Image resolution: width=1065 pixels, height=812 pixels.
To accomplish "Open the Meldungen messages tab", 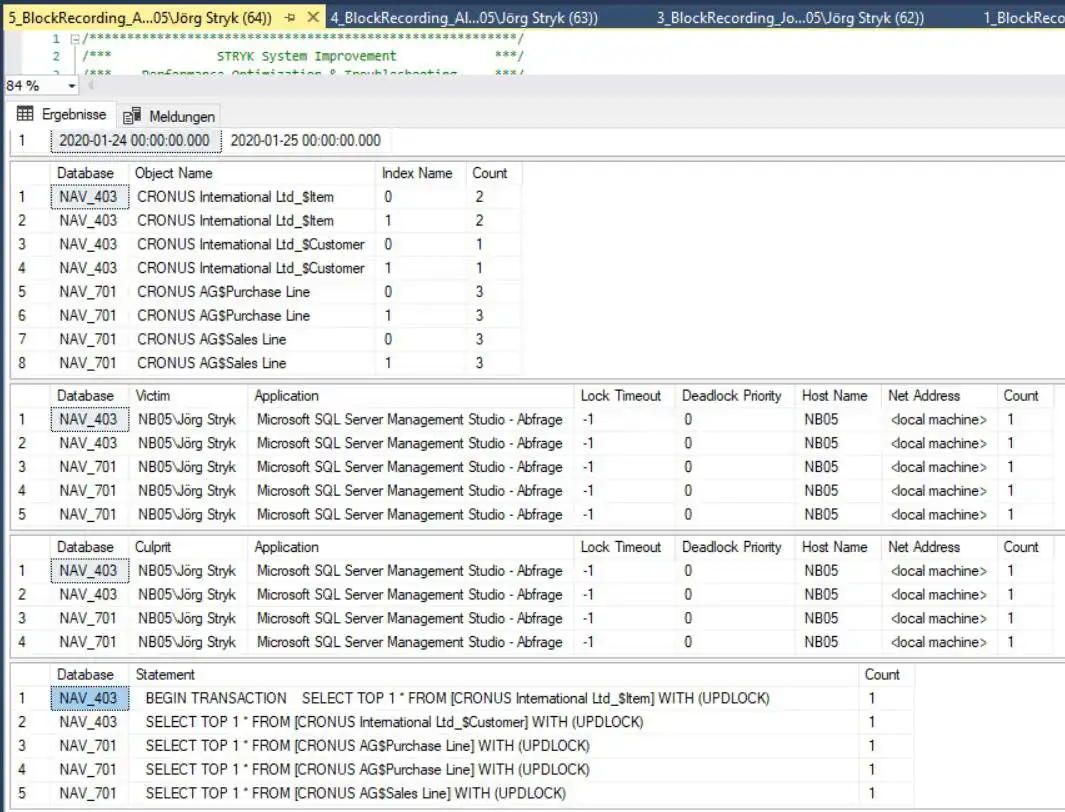I will click(x=169, y=117).
